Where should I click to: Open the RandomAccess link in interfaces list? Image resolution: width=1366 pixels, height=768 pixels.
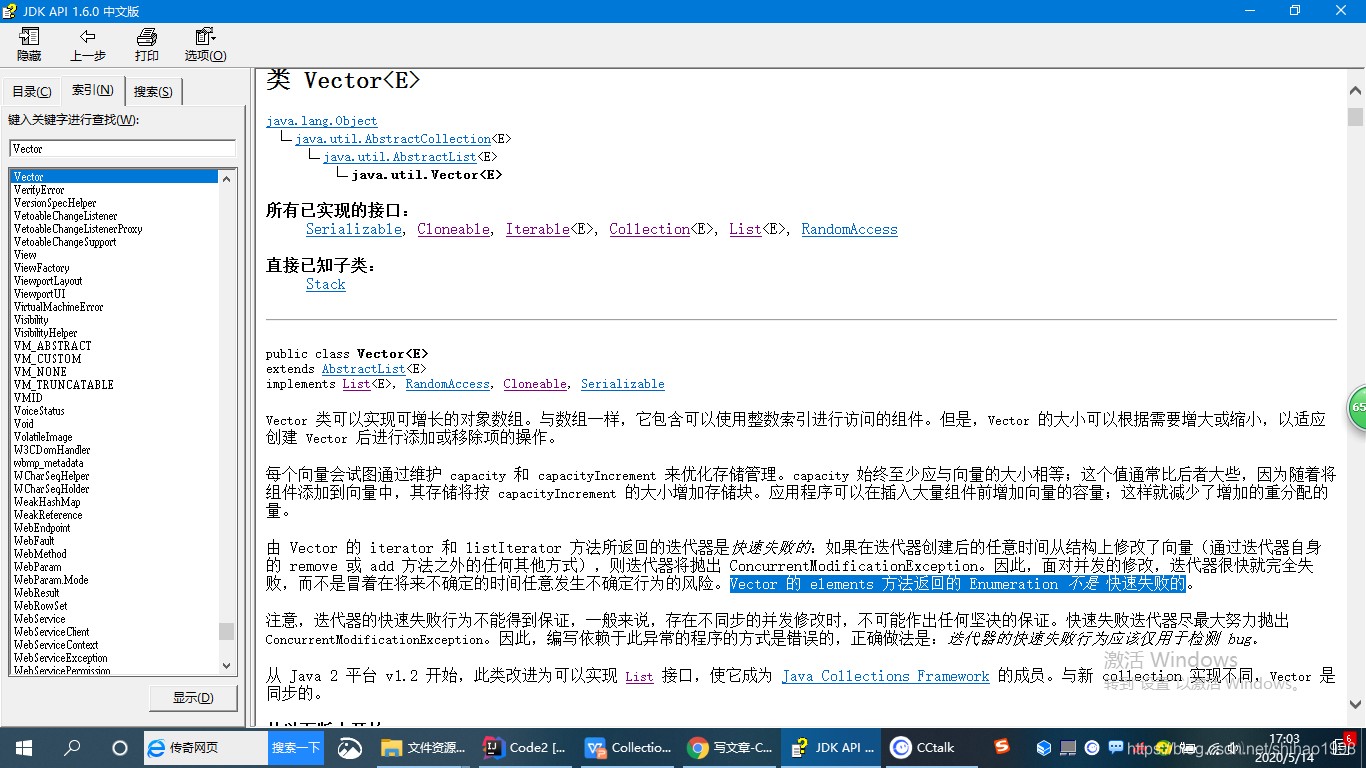[849, 229]
